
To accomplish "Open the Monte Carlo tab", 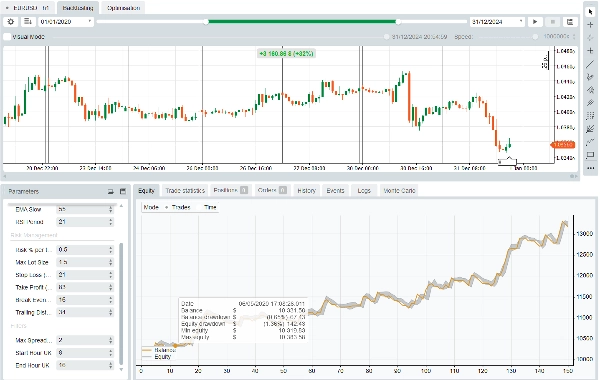I will point(399,191).
